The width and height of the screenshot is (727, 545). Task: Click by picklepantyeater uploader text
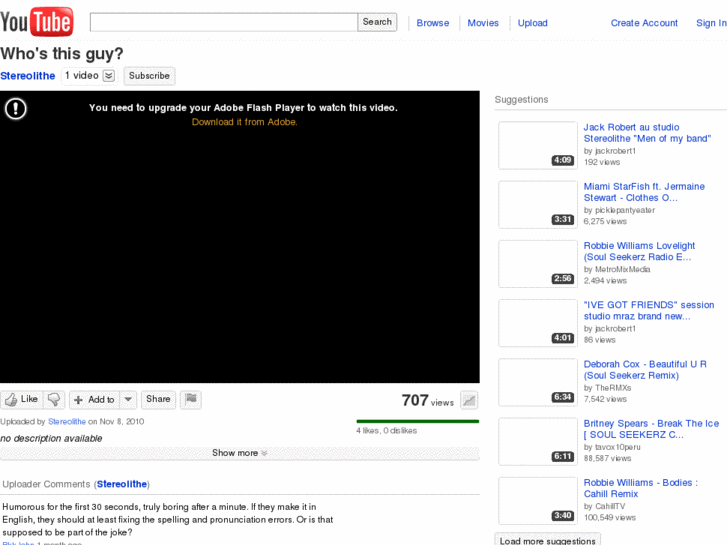[619, 210]
